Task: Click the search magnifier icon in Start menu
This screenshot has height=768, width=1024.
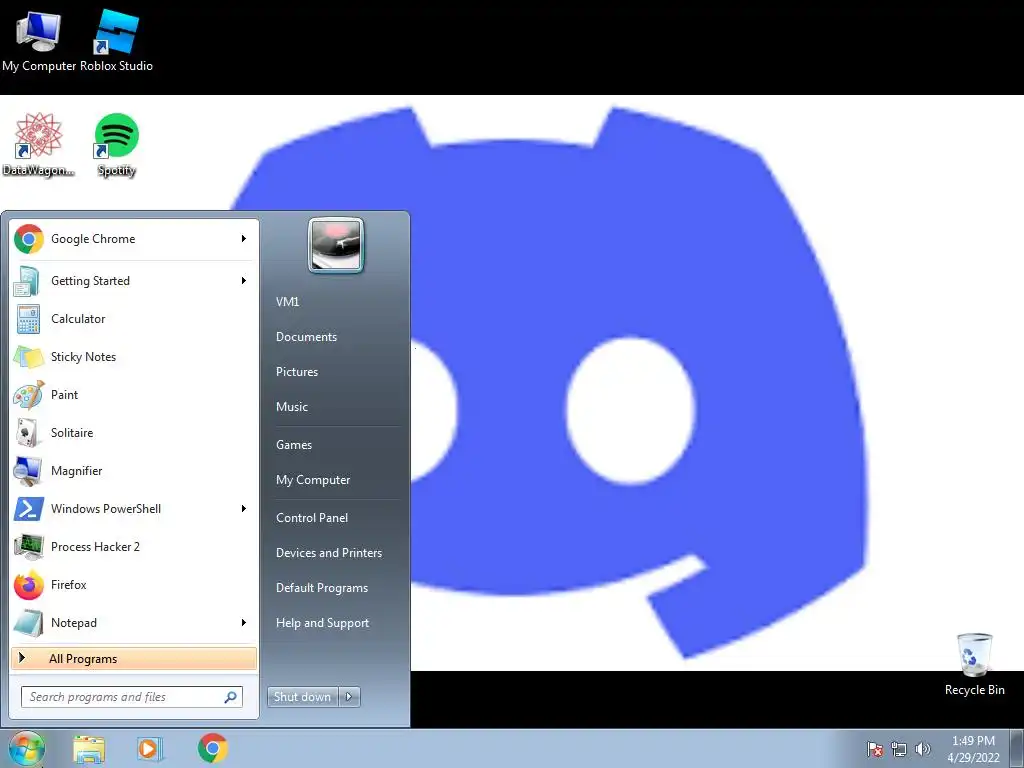Action: click(x=231, y=697)
